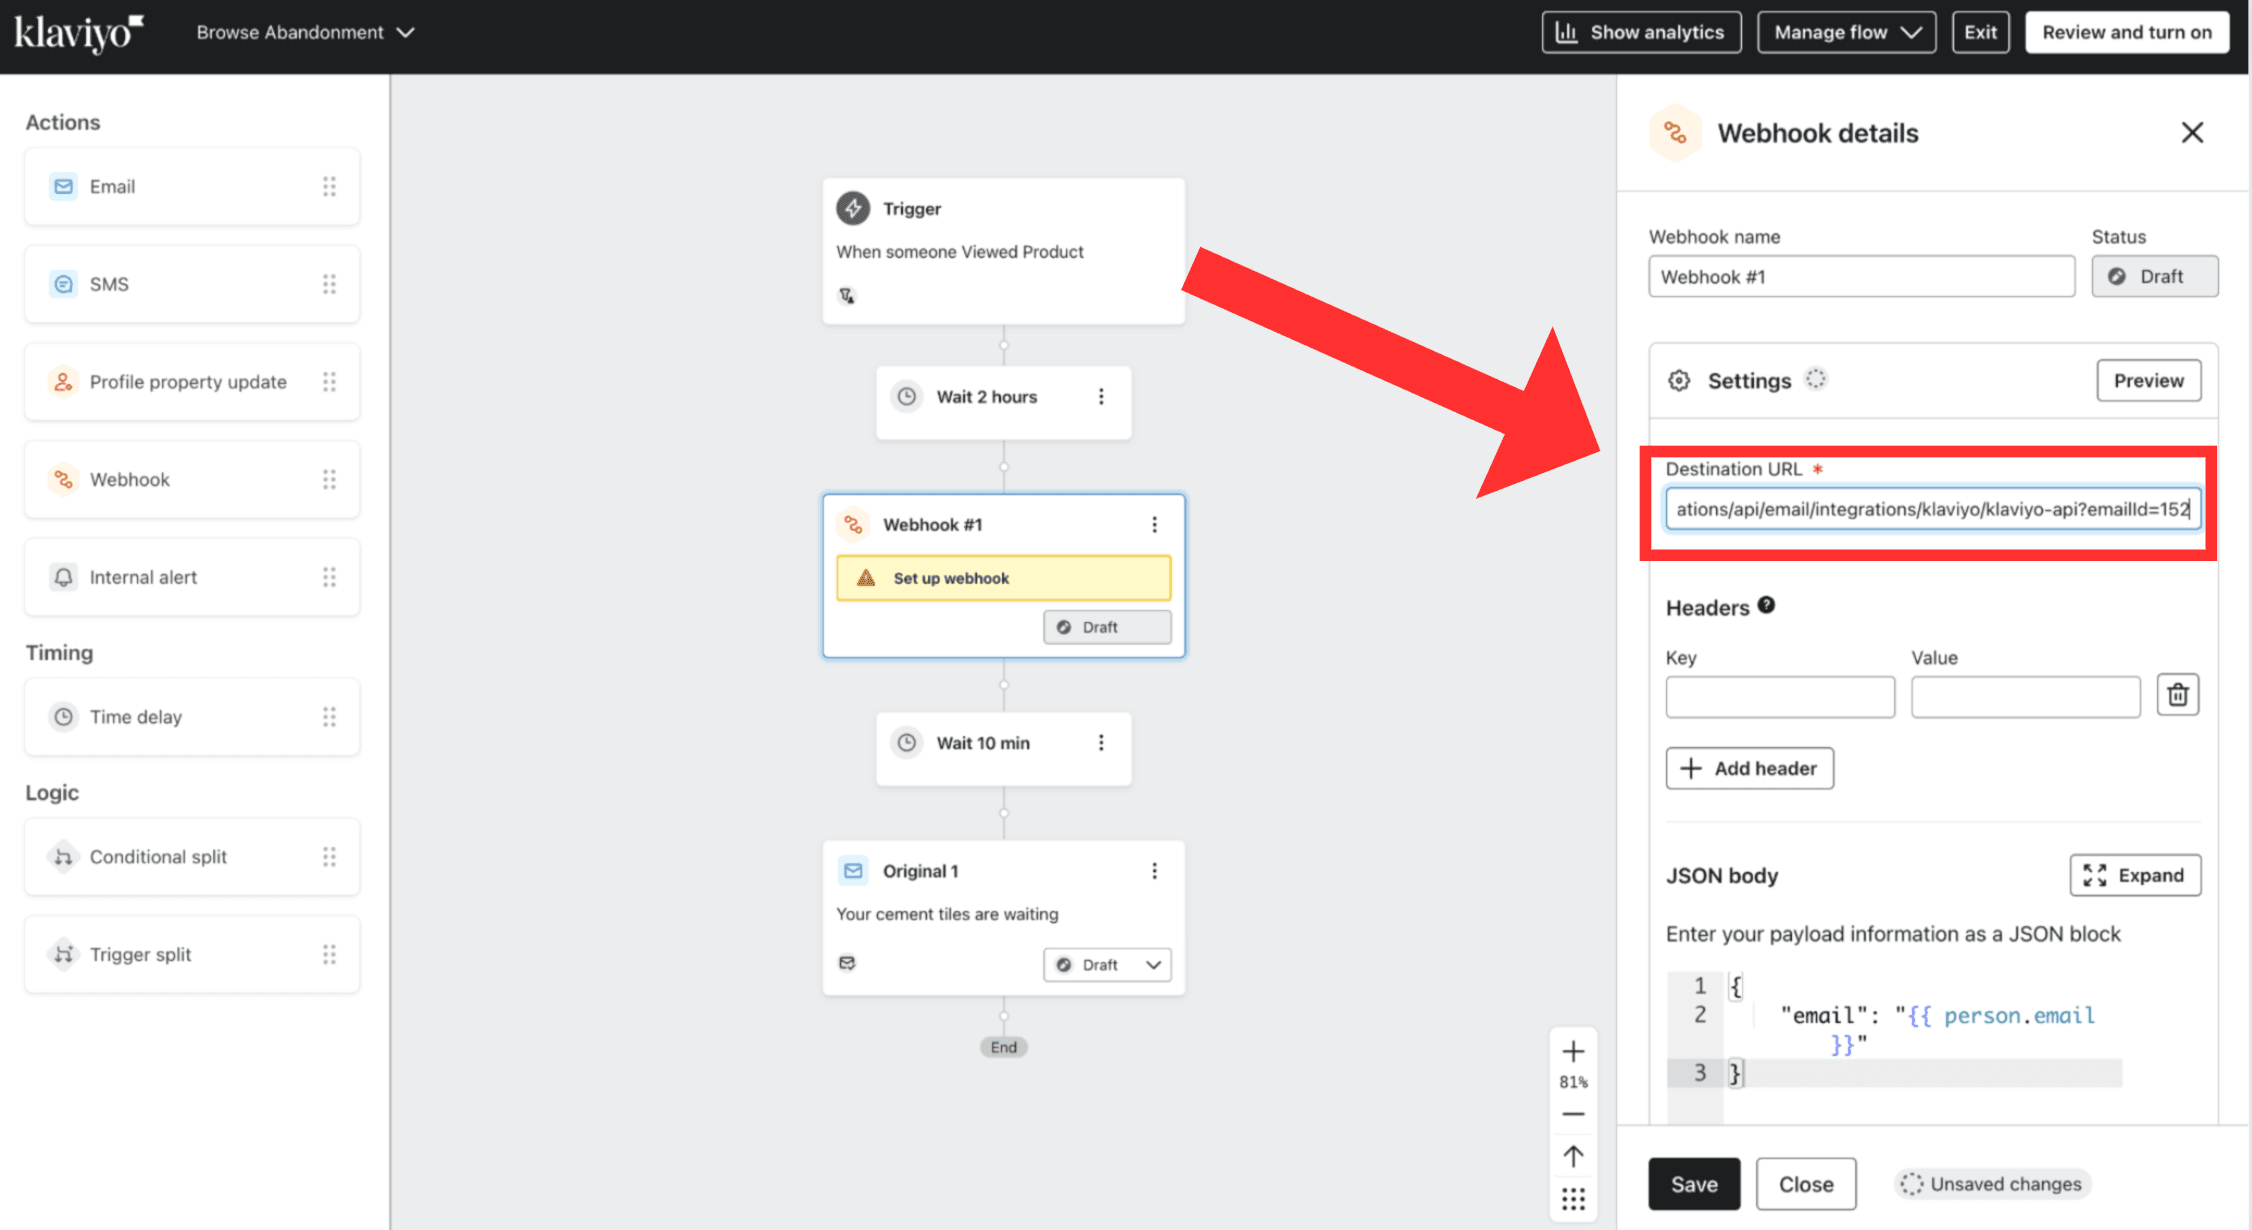Image resolution: width=2252 pixels, height=1230 pixels.
Task: Grab the Email action drag handle
Action: pos(329,187)
